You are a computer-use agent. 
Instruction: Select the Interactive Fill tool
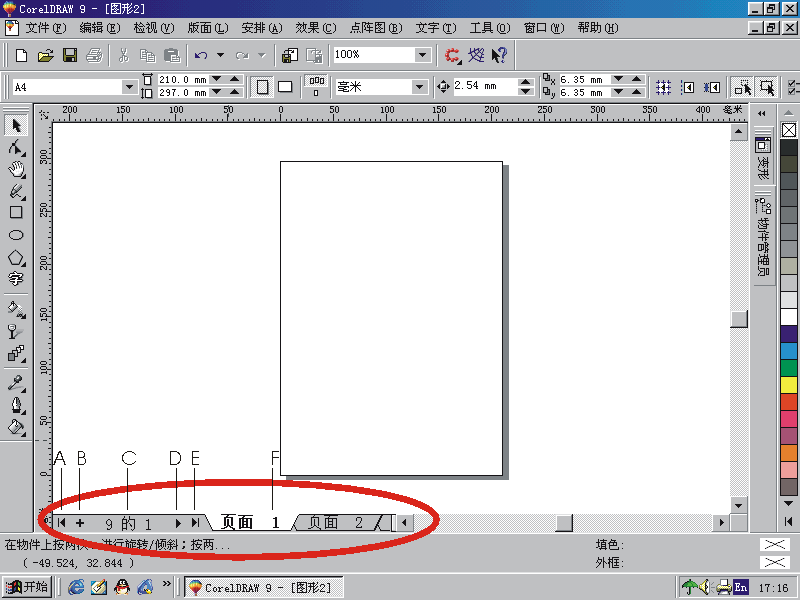(16, 309)
